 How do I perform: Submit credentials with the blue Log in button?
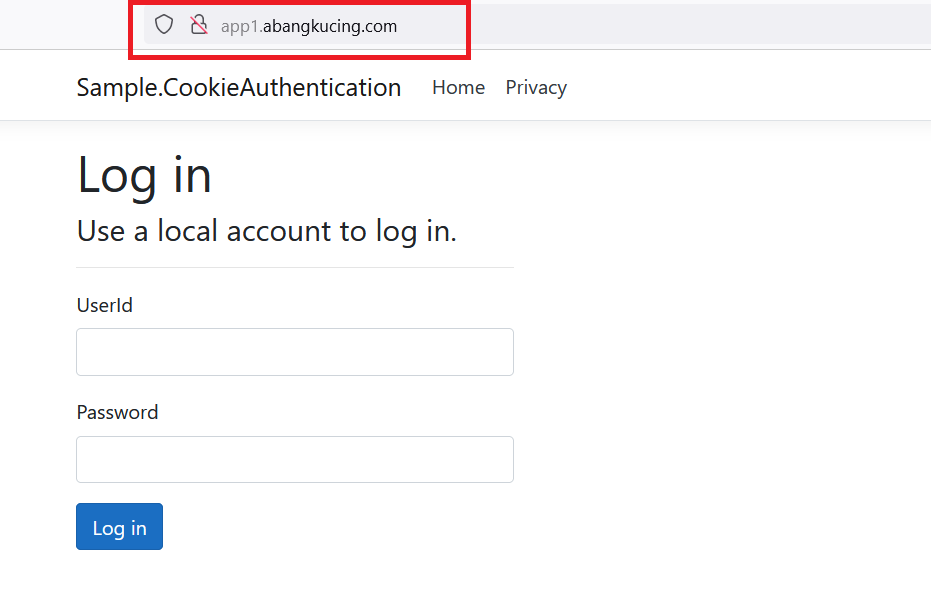point(119,526)
